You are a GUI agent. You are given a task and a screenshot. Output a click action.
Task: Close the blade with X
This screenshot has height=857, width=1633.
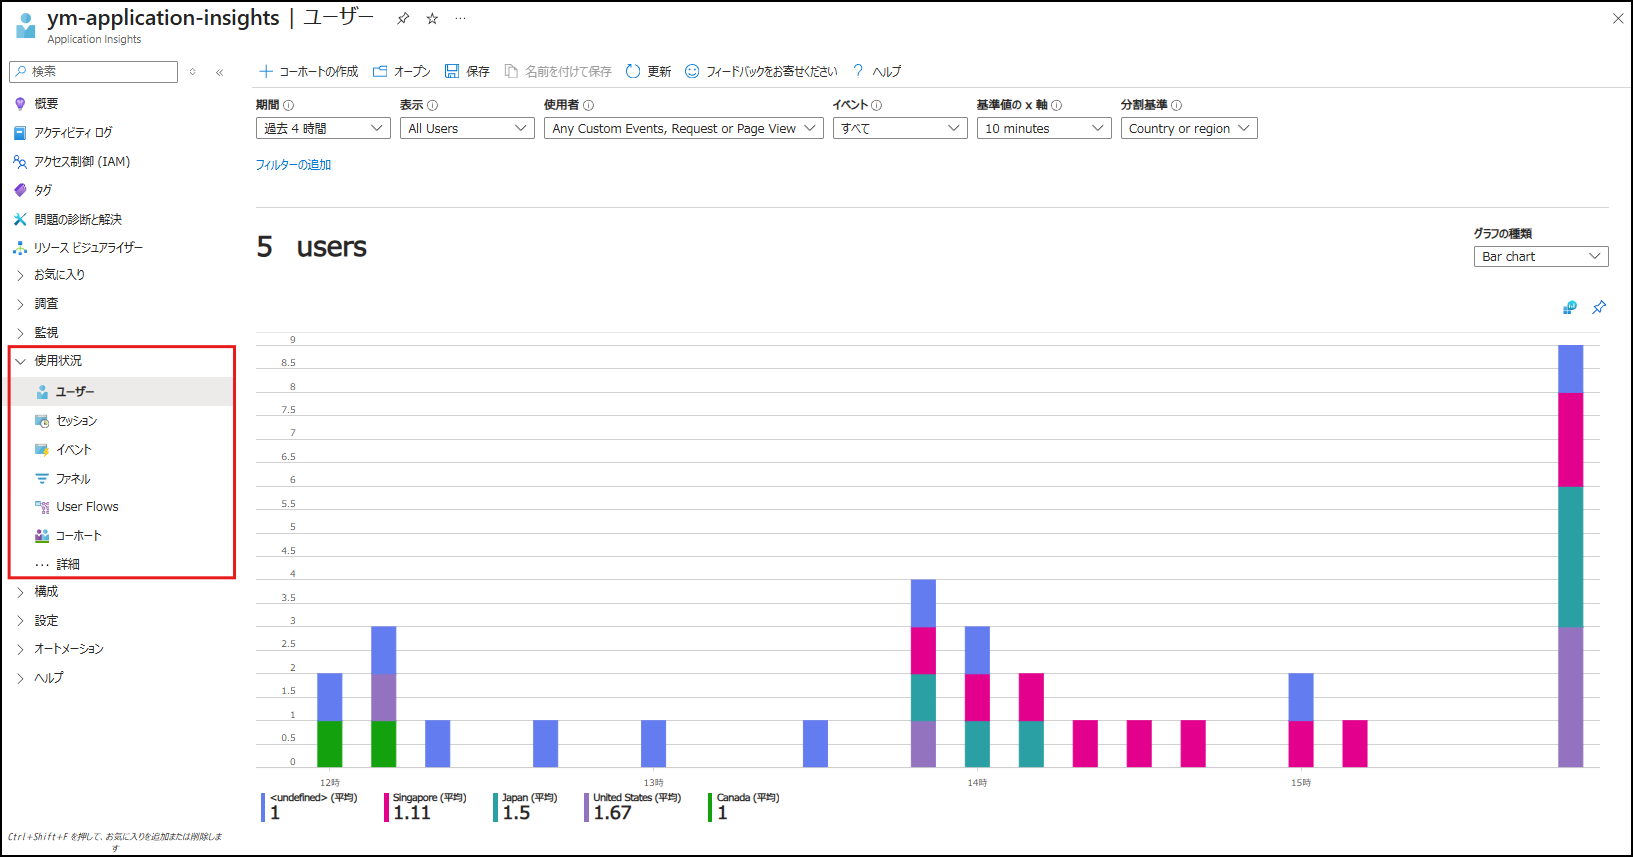1618,19
